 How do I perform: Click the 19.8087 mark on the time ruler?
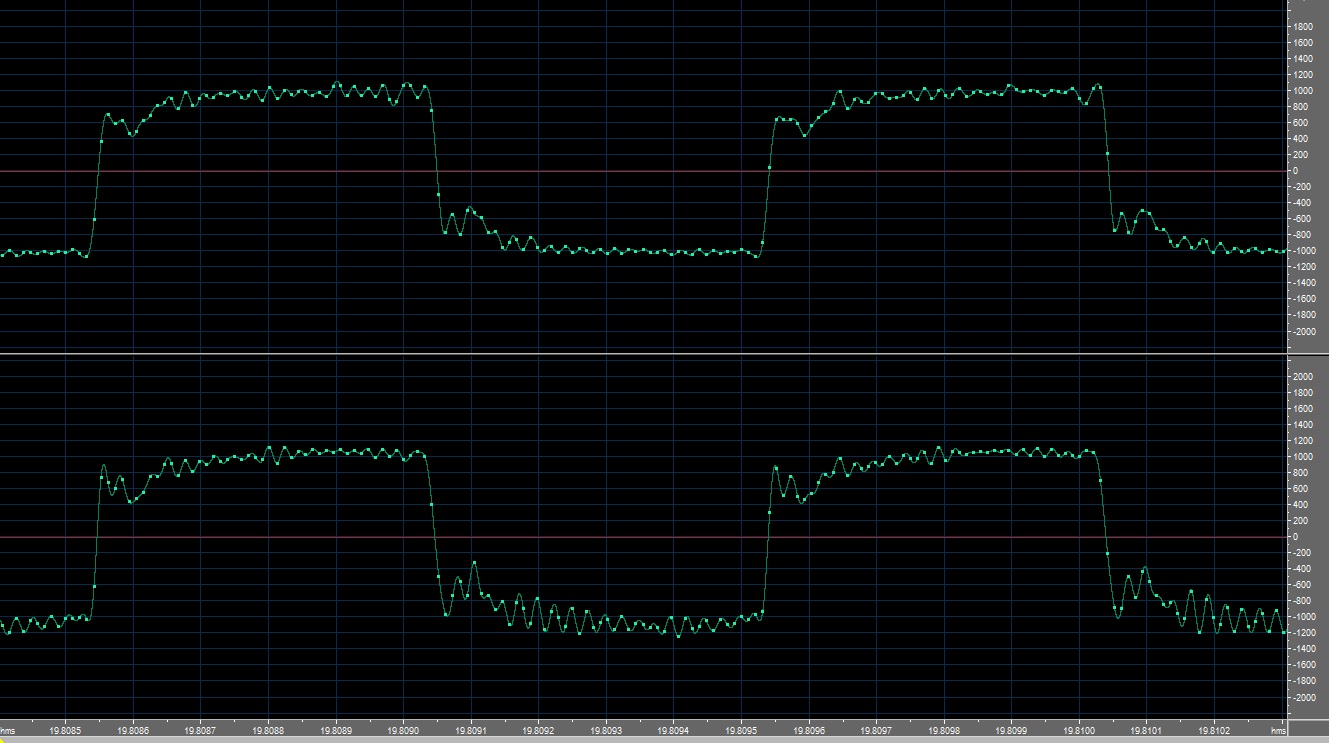point(200,731)
